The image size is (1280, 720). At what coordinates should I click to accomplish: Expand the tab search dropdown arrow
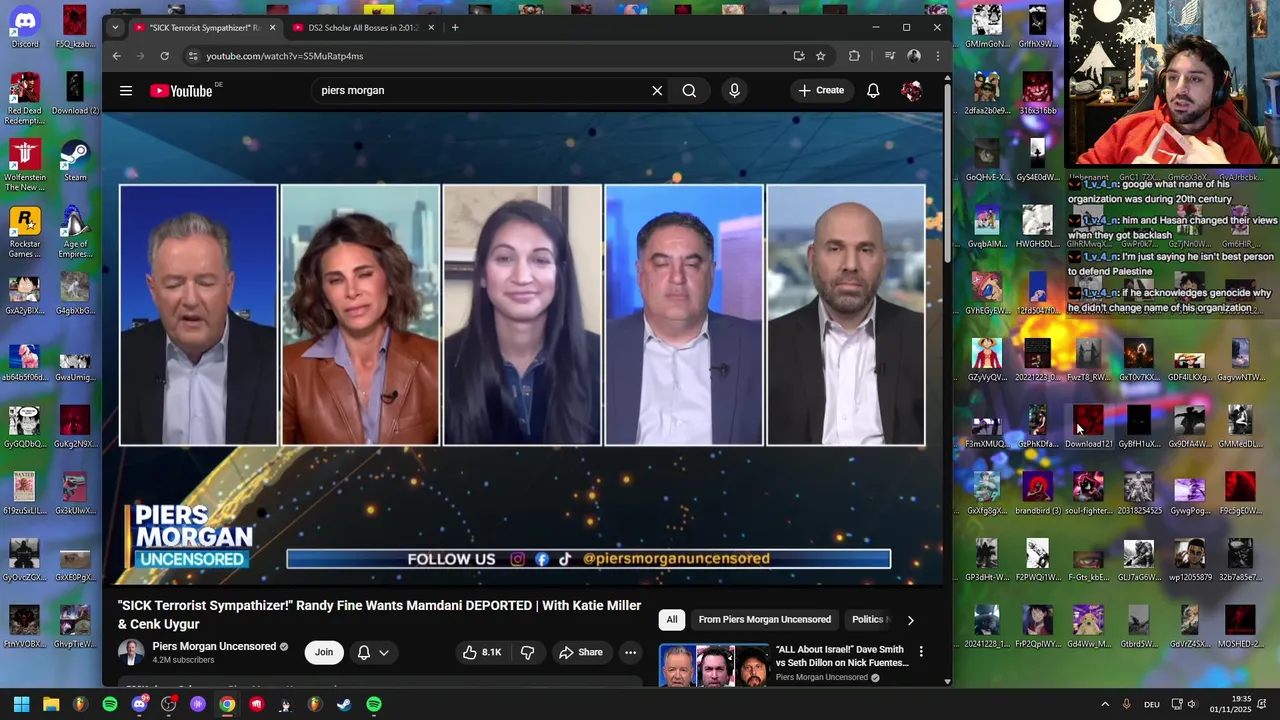[x=115, y=28]
